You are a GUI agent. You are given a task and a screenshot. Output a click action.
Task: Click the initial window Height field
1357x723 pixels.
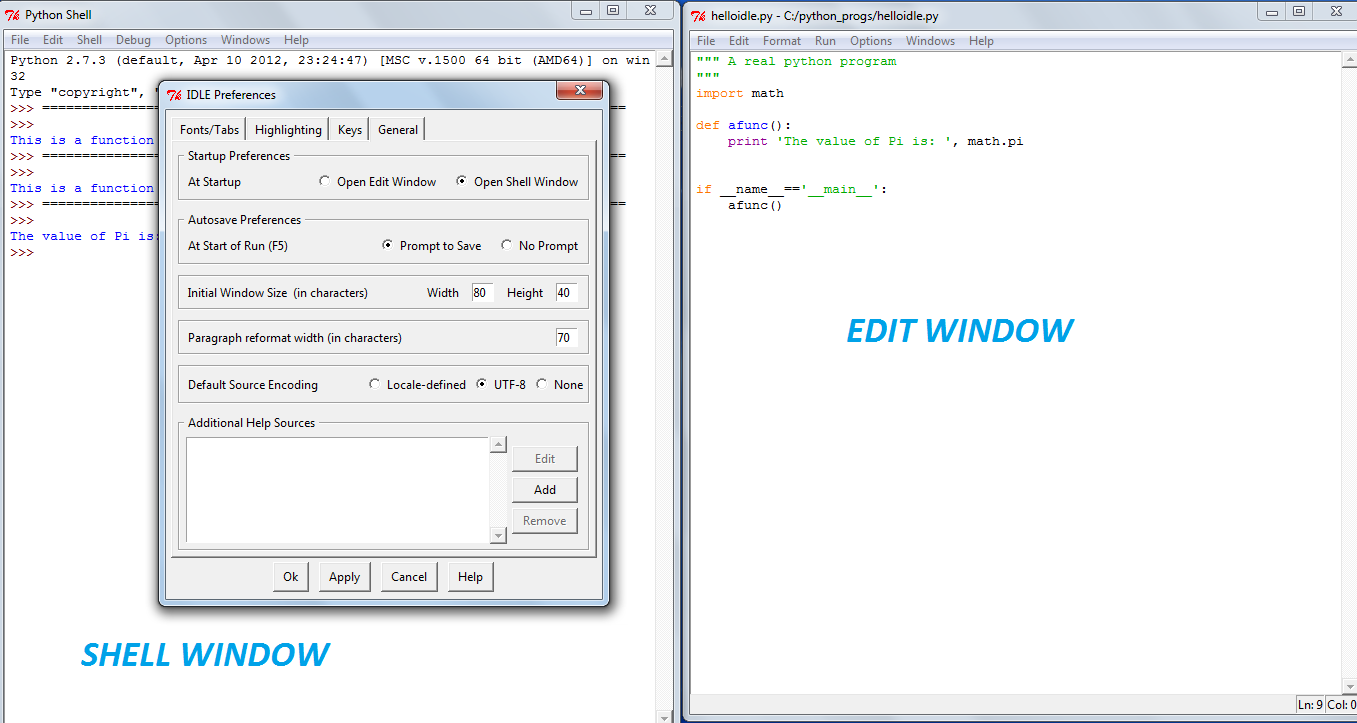coord(566,293)
